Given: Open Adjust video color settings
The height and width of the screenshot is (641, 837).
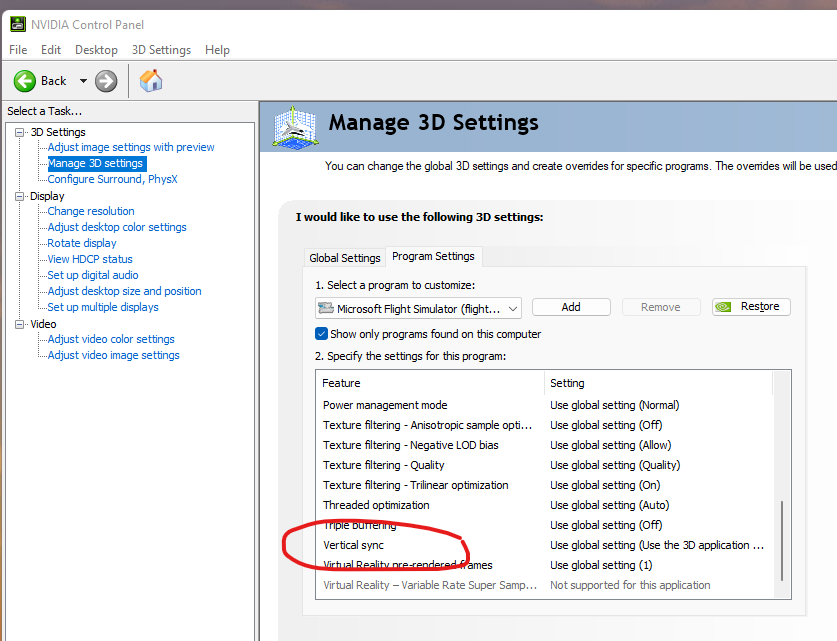Looking at the screenshot, I should point(111,339).
